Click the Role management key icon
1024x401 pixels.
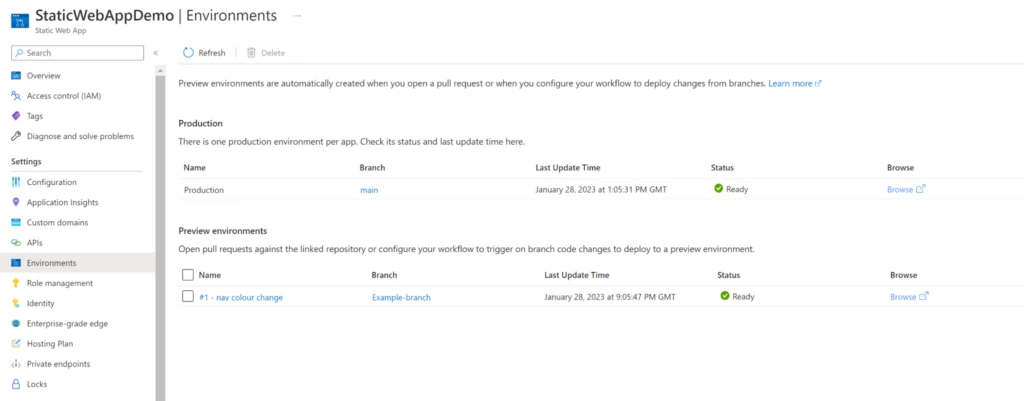point(16,283)
